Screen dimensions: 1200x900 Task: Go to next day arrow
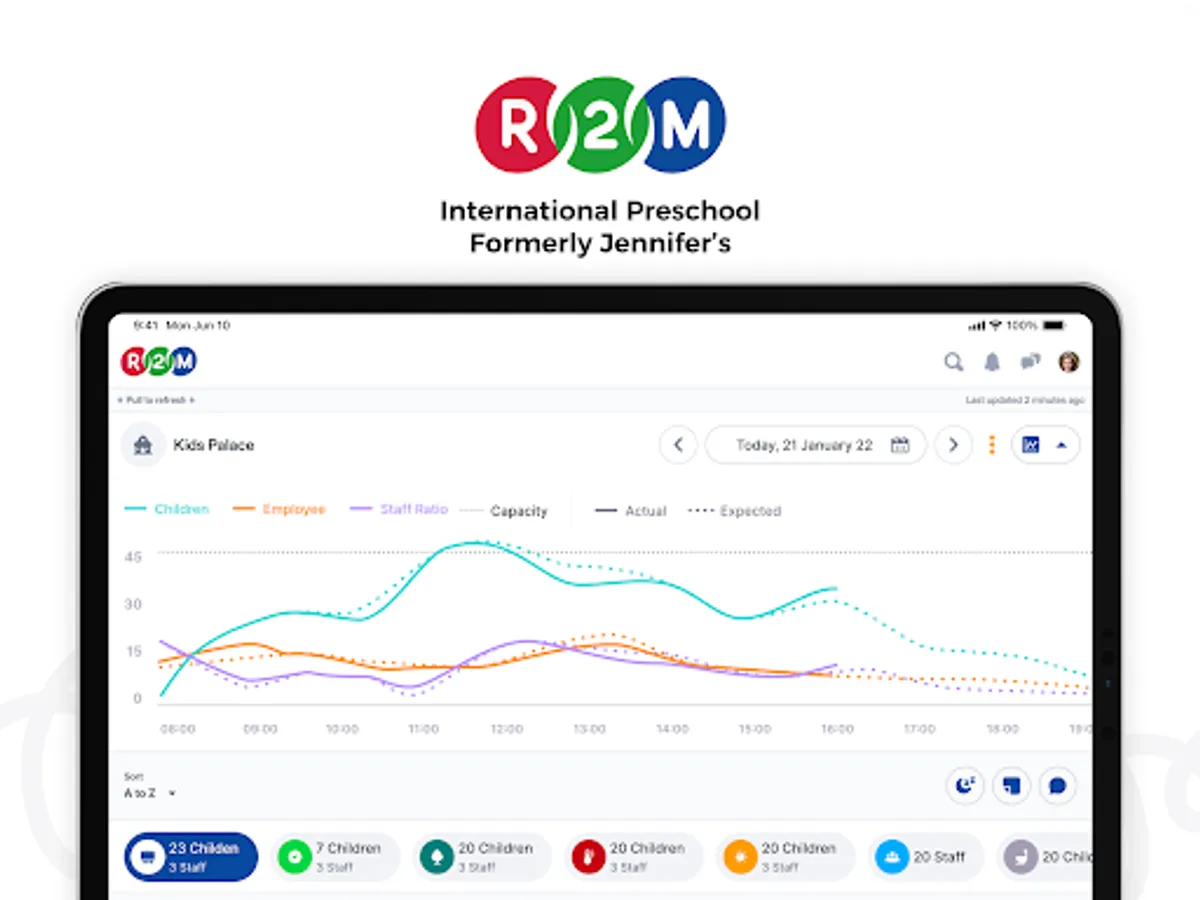tap(953, 445)
